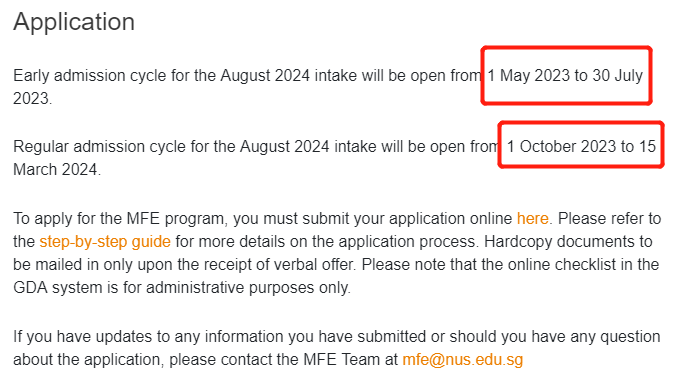
Task: Click the '2023.' text ending the first paragraph
Action: point(33,99)
